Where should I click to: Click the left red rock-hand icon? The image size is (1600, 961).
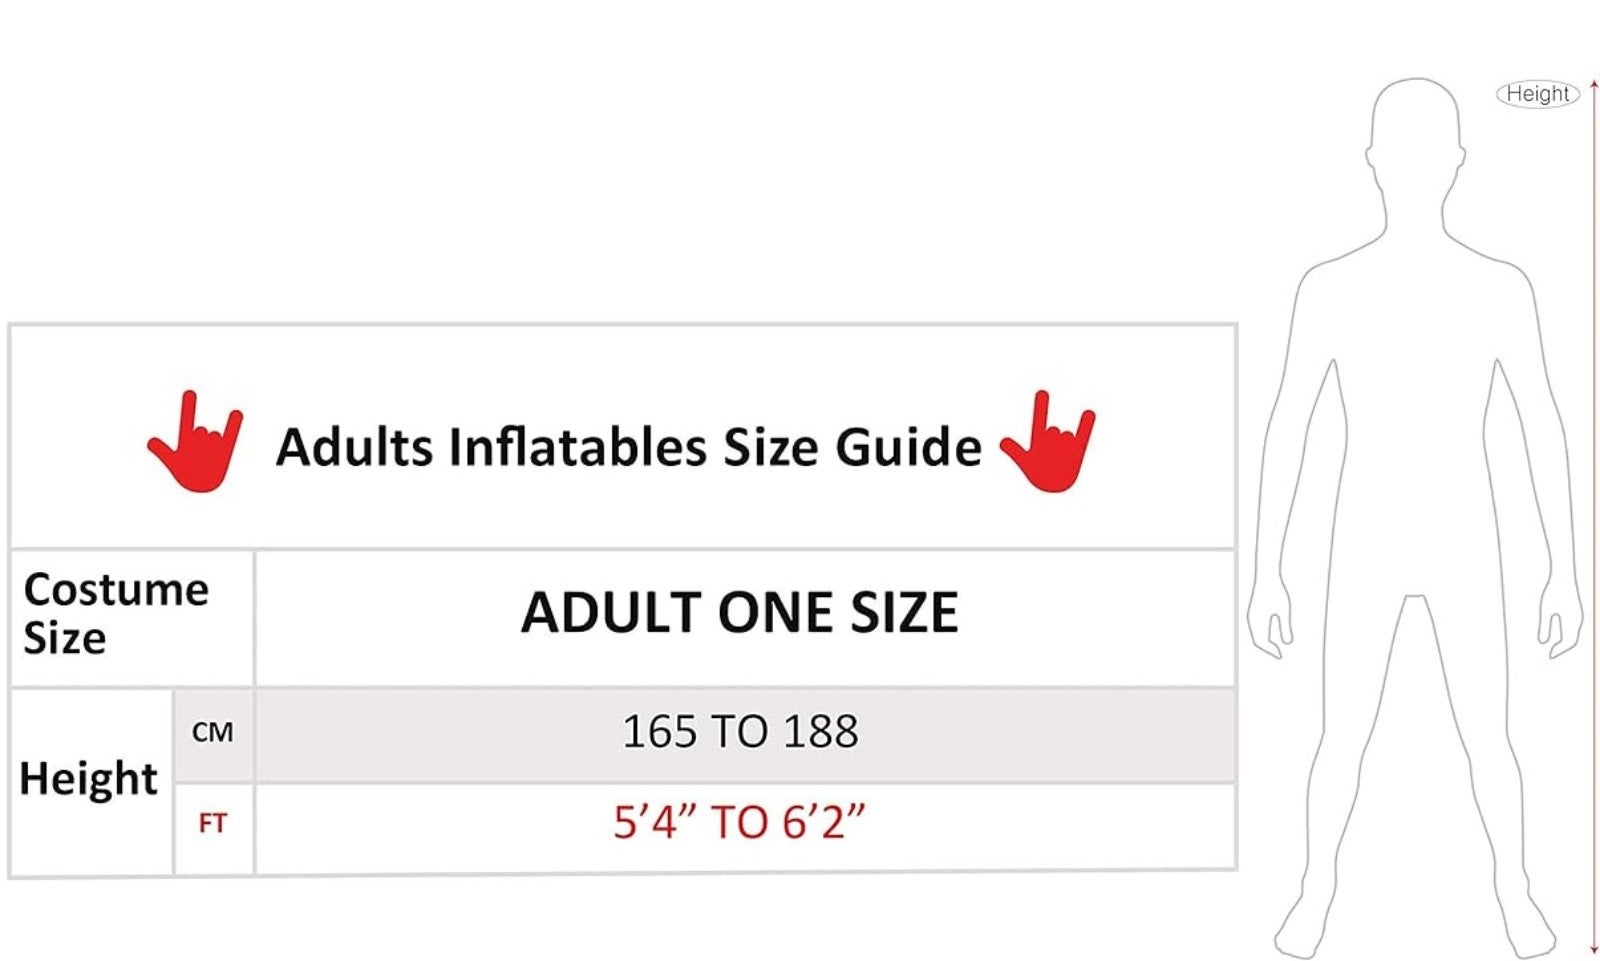[x=195, y=441]
